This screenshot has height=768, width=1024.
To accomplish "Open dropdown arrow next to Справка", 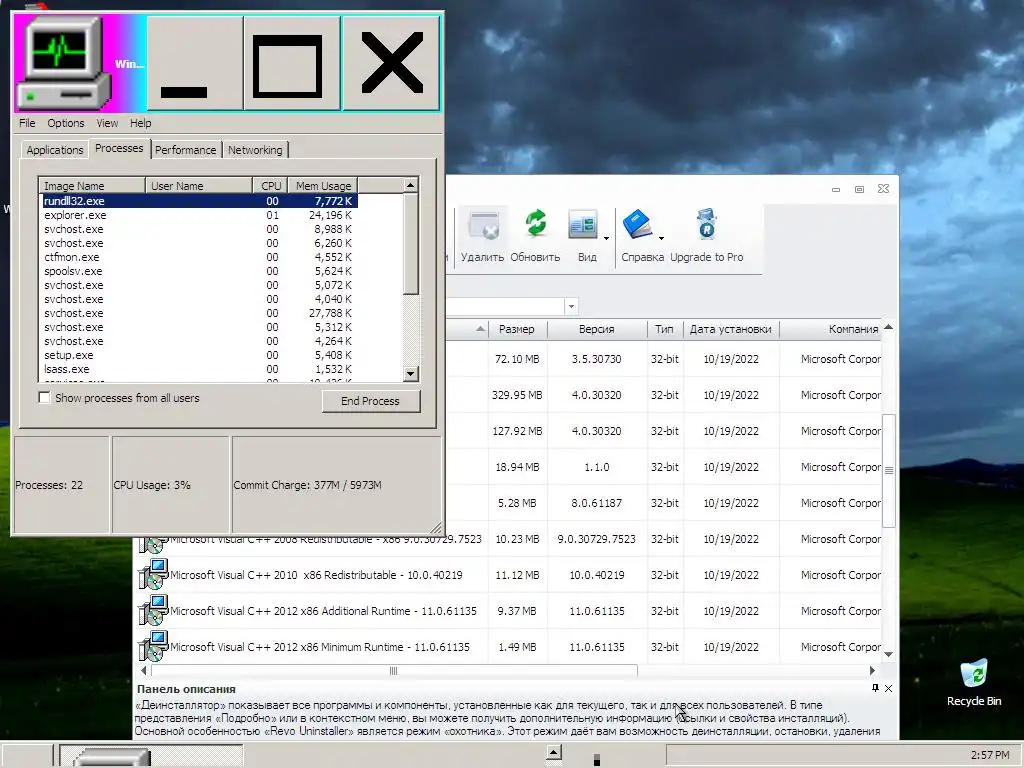I will pyautogui.click(x=661, y=238).
